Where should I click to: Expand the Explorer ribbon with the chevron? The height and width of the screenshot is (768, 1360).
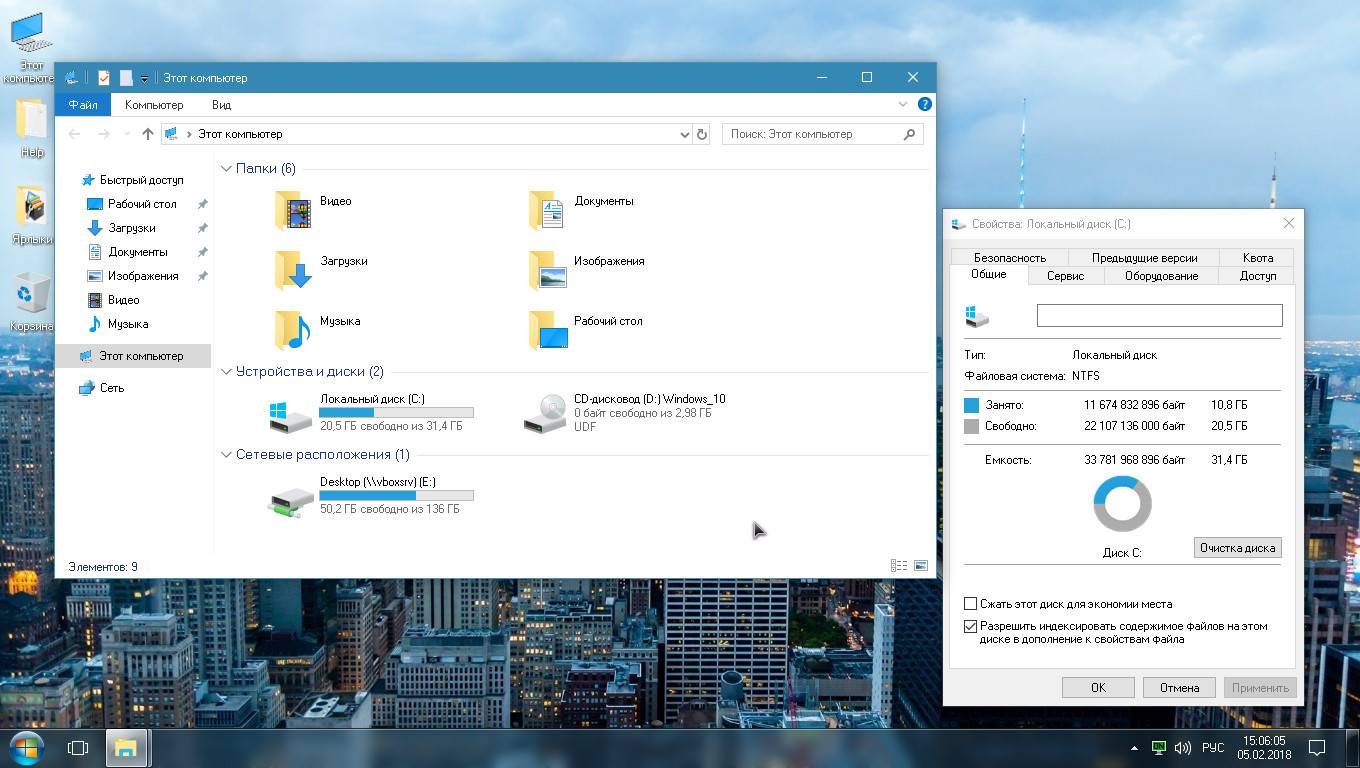click(903, 104)
